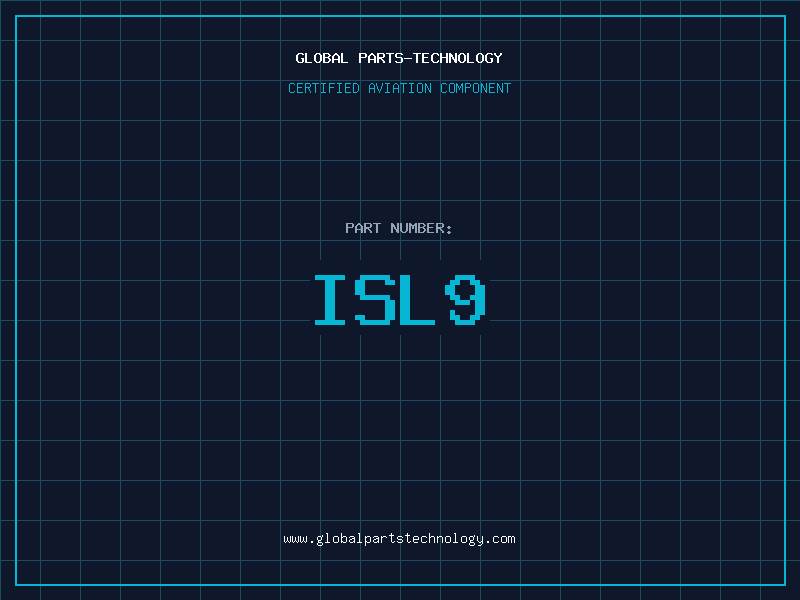Open the www.globalpartstechnology.com website link
The width and height of the screenshot is (800, 600).
coord(399,539)
